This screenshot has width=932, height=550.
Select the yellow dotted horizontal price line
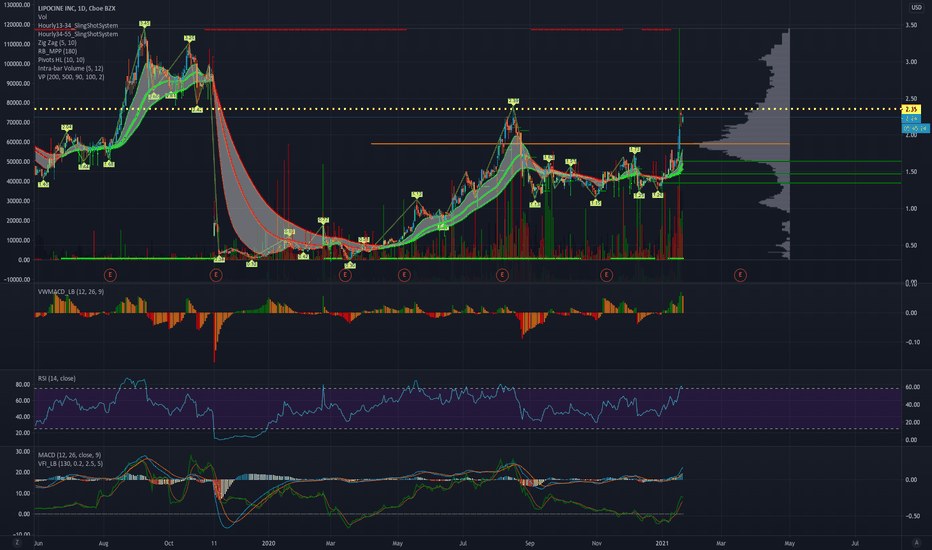point(467,109)
